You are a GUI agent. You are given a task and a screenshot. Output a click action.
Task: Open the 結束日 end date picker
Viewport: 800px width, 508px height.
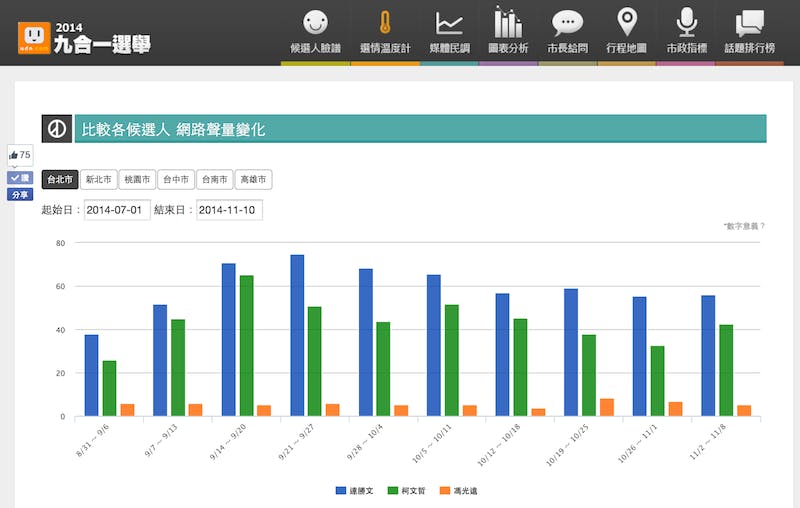click(x=229, y=210)
